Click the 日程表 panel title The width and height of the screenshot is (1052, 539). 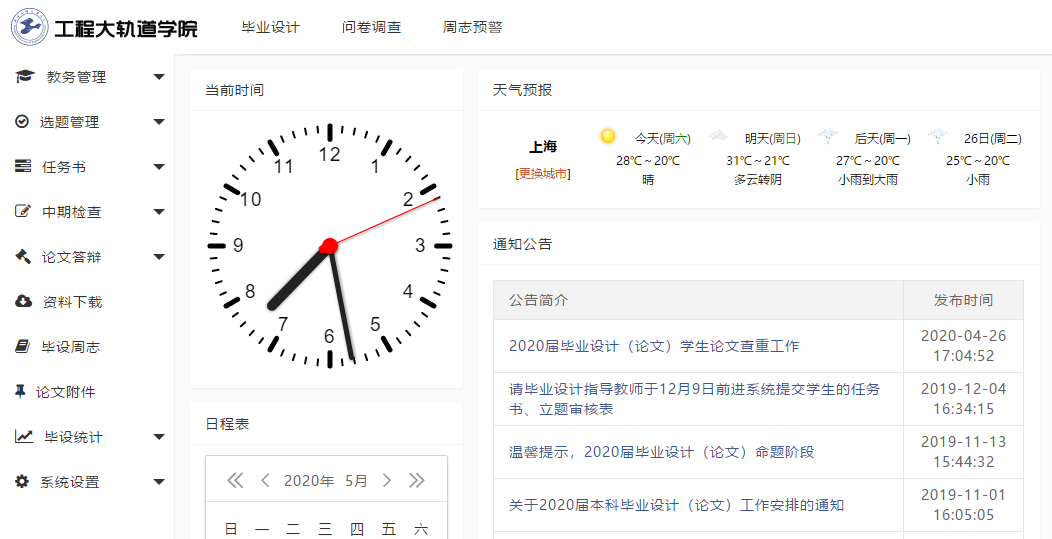(227, 424)
